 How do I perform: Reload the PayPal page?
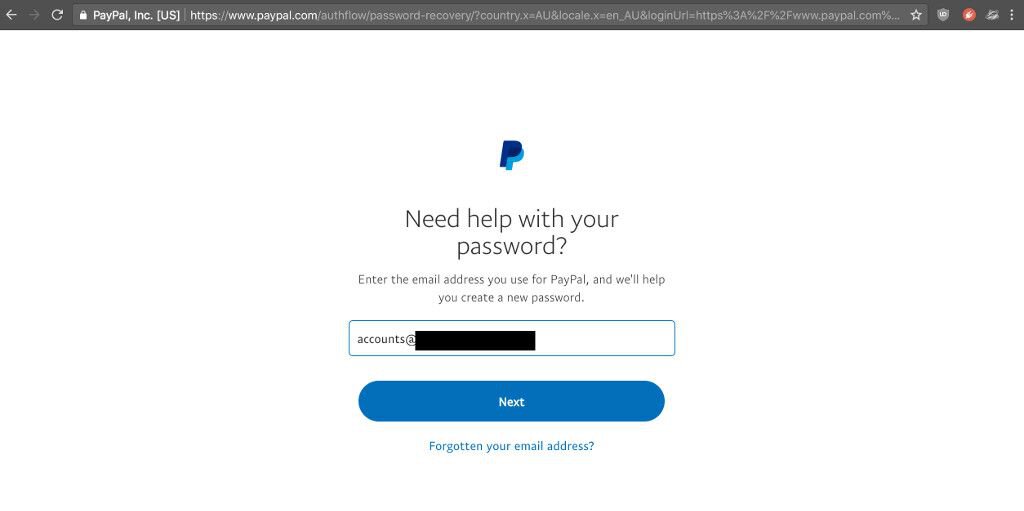coord(57,14)
